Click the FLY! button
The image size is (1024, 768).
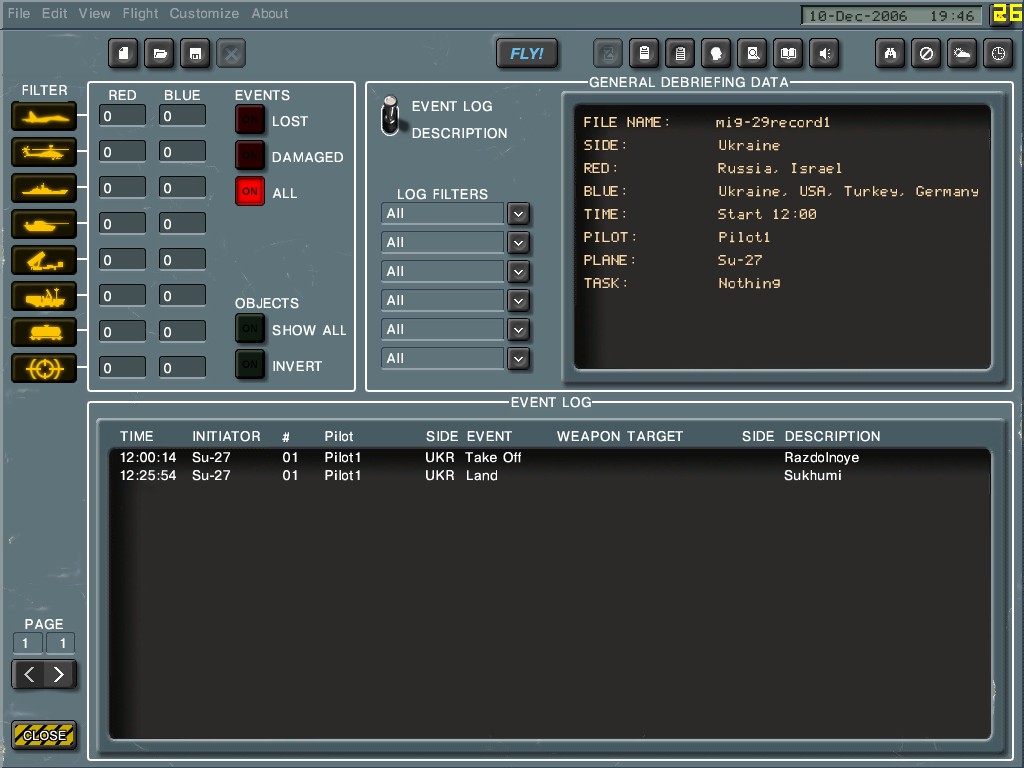point(527,54)
